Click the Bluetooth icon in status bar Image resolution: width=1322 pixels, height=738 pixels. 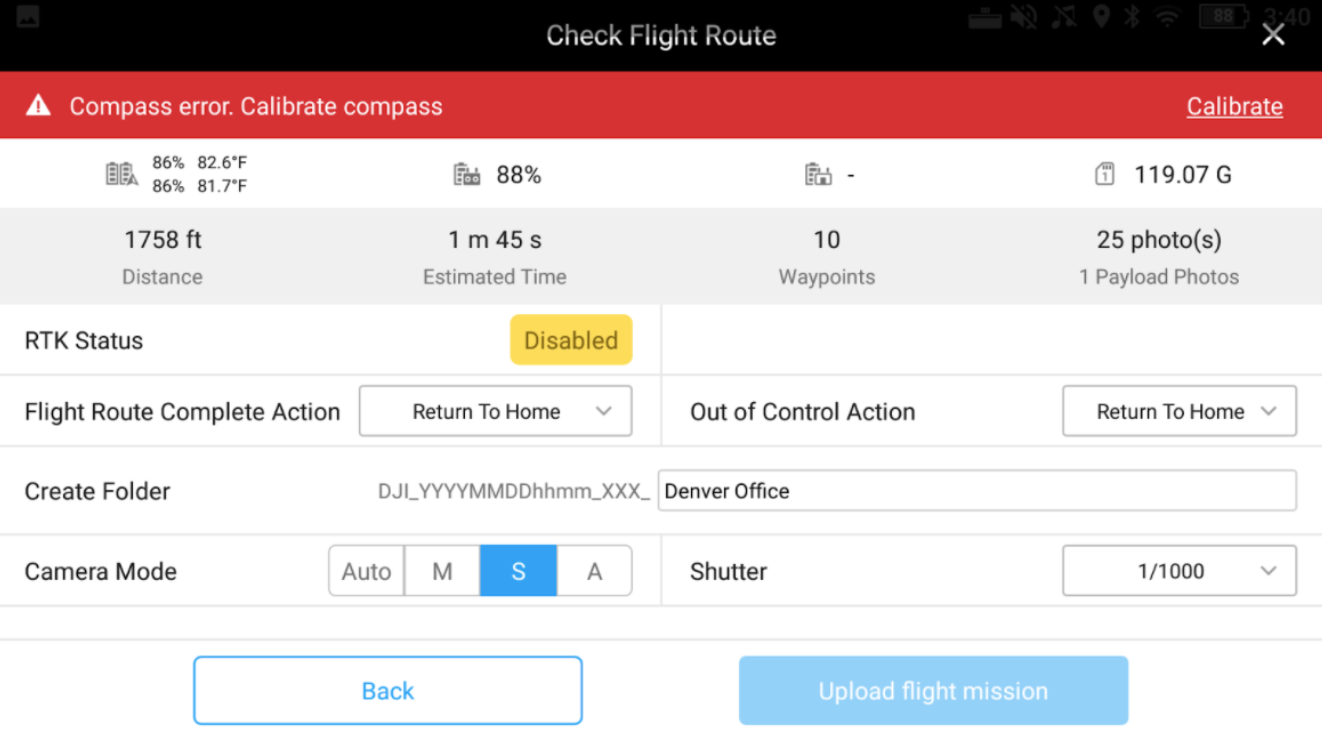[1131, 17]
